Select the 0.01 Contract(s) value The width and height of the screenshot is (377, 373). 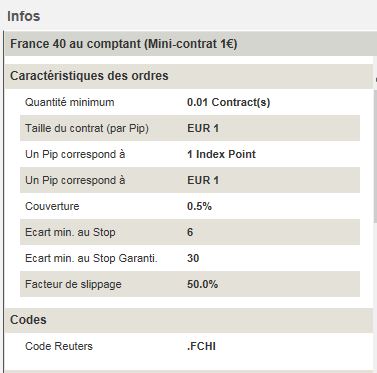coord(229,102)
